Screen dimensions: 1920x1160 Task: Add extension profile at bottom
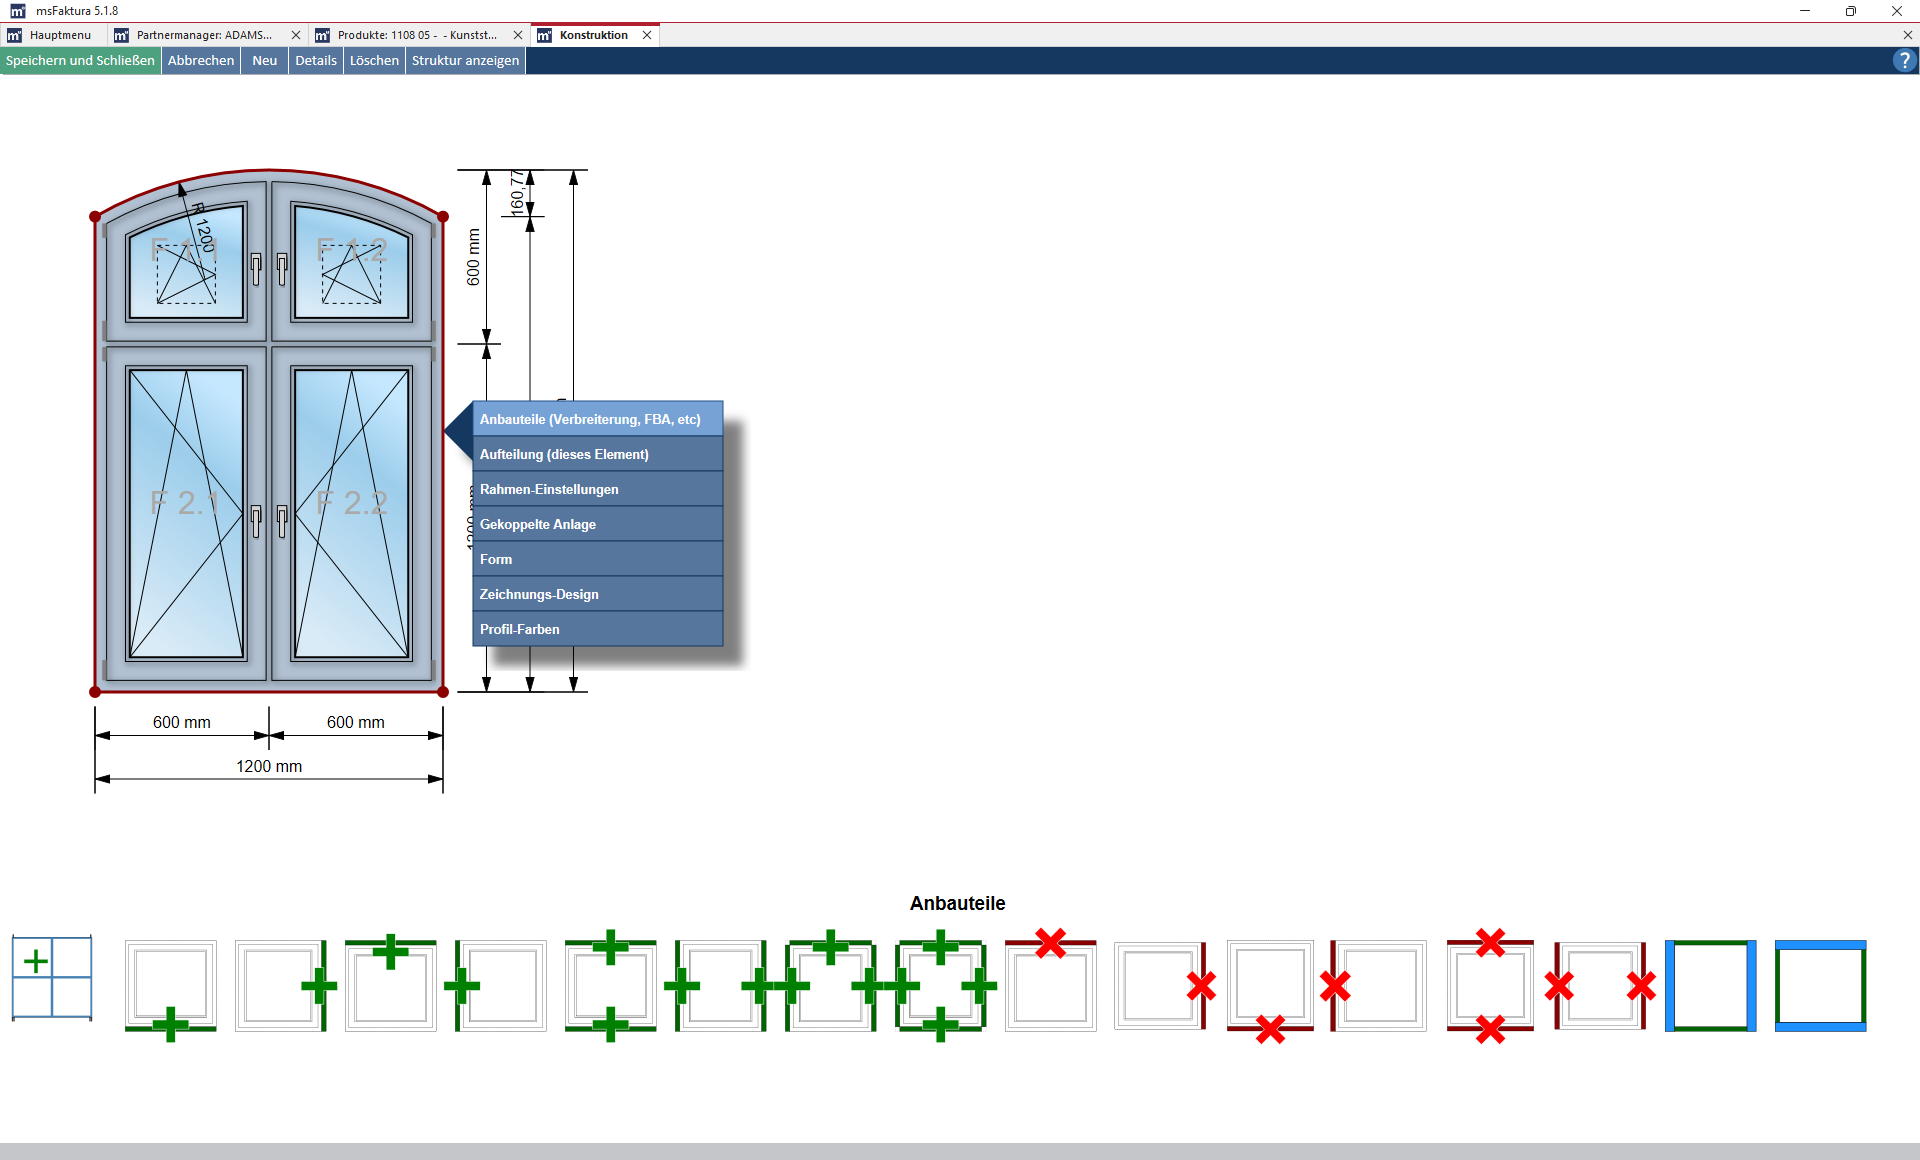(x=170, y=986)
